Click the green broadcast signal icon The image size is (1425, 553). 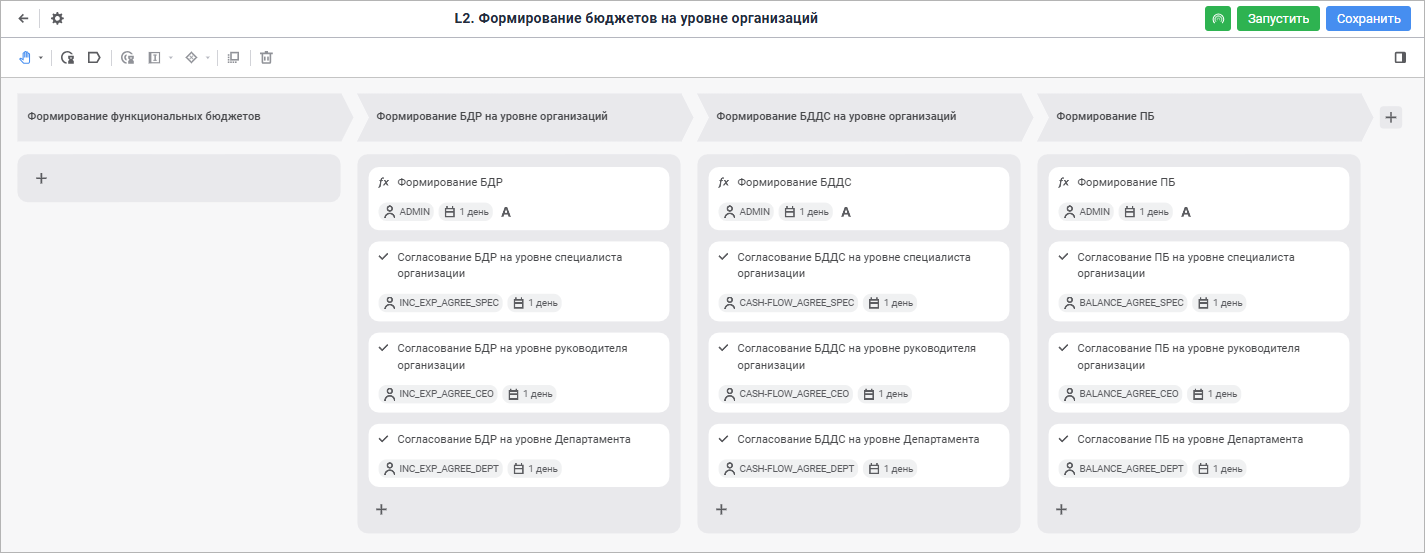click(1218, 18)
